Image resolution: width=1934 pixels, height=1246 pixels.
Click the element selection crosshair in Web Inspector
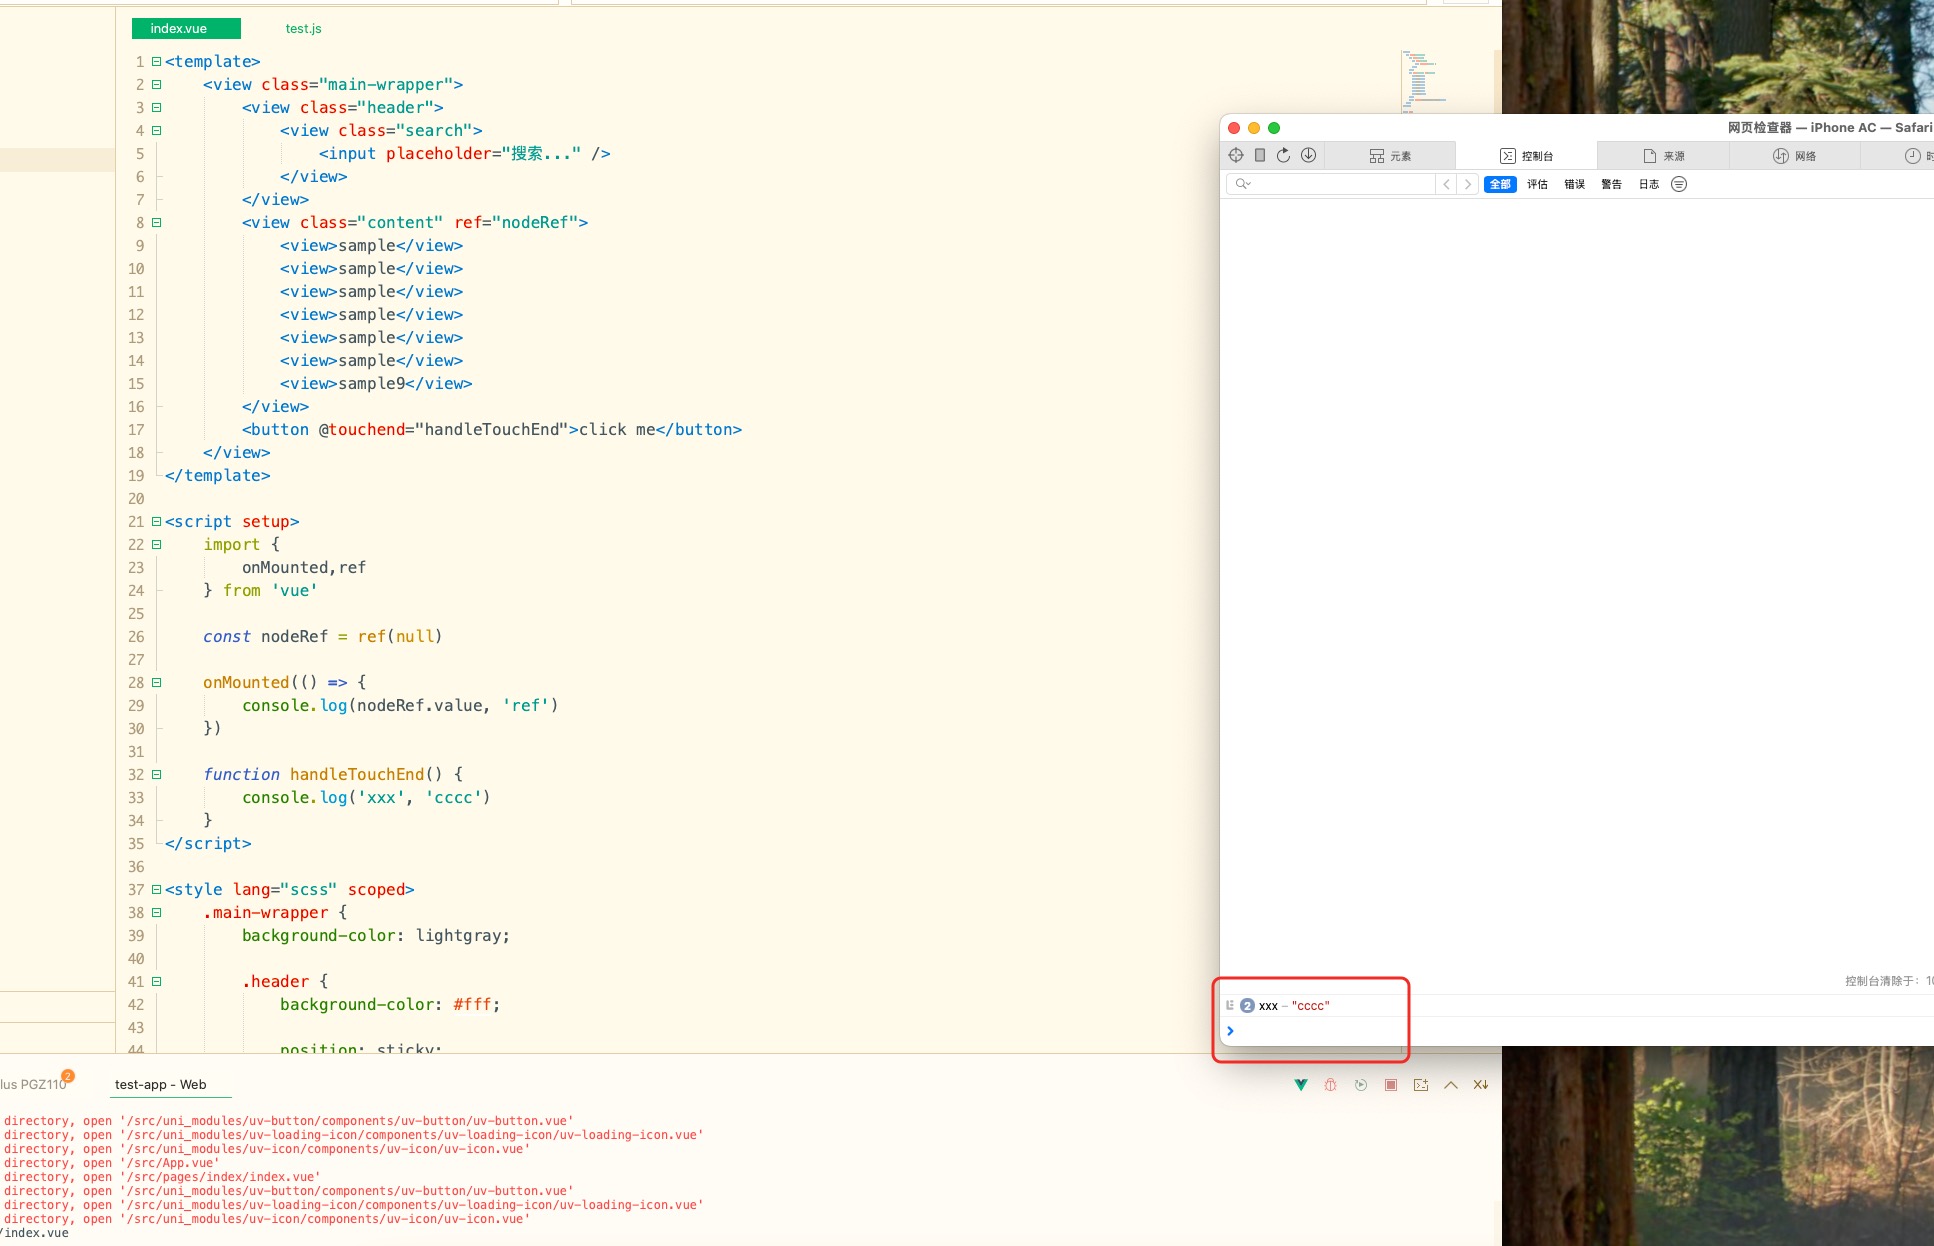click(x=1236, y=155)
